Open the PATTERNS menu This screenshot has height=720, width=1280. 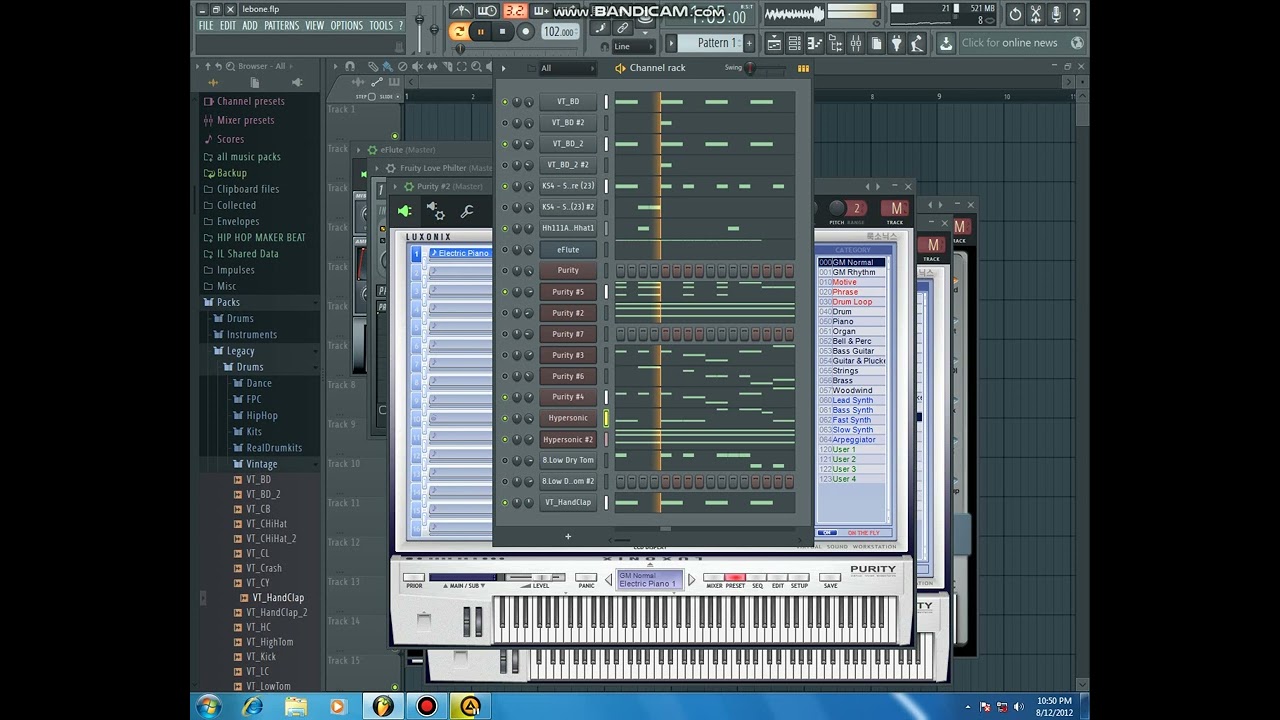point(281,25)
